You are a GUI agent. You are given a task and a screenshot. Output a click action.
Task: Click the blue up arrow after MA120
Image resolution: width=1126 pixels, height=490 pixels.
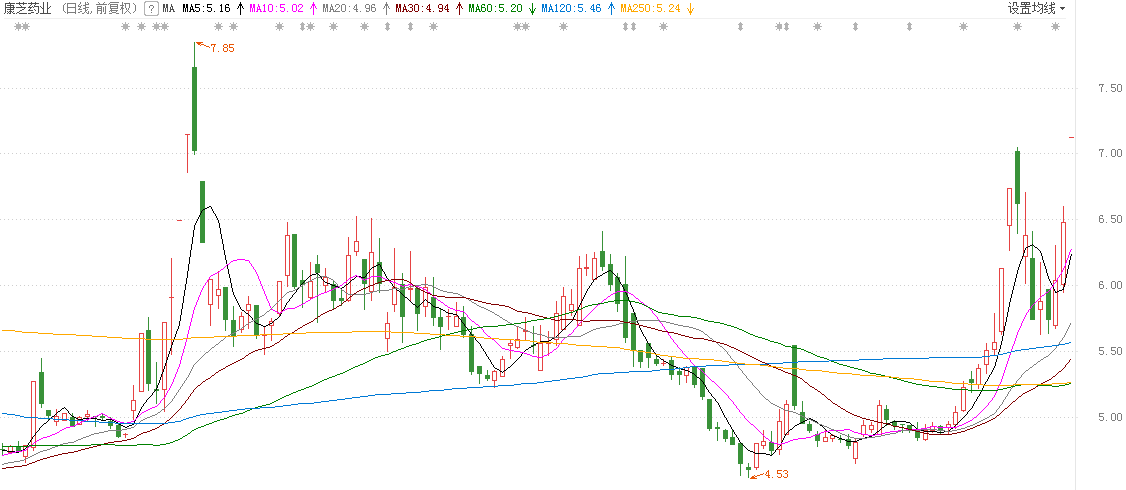click(x=611, y=8)
